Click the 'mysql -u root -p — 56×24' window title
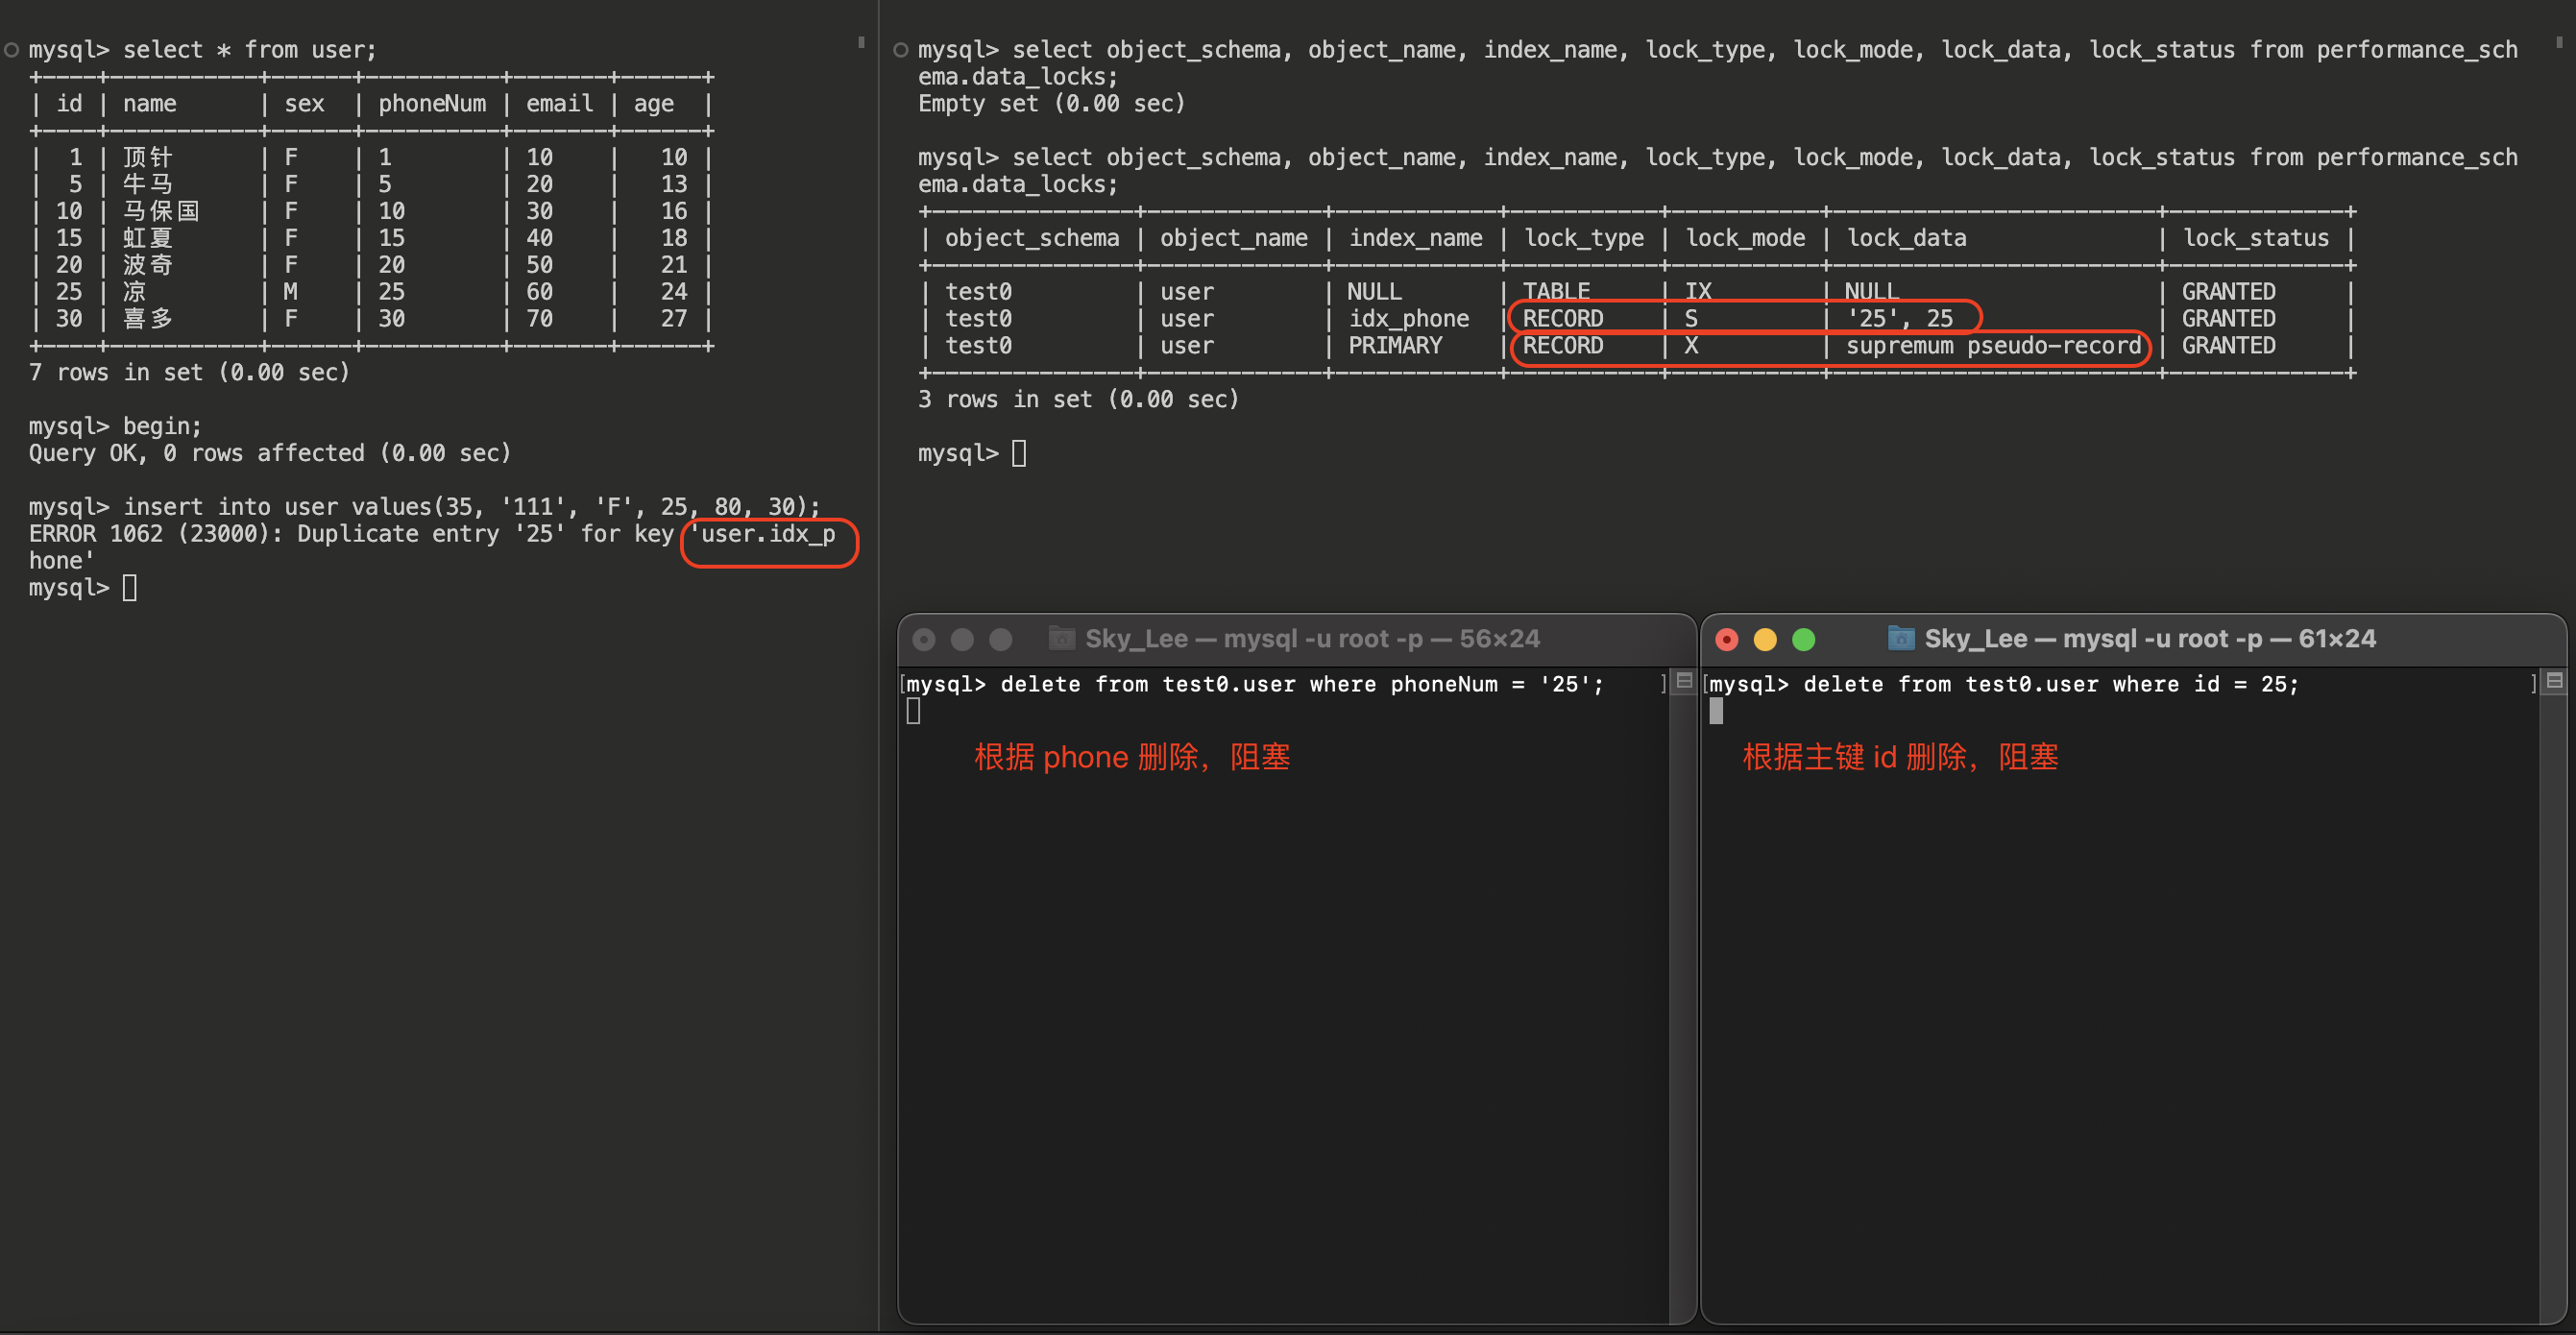Screen dimensions: 2576x1335 1312,638
